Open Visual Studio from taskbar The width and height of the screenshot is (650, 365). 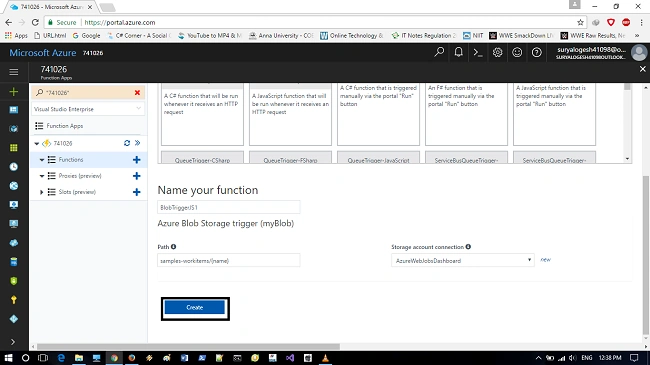point(290,358)
